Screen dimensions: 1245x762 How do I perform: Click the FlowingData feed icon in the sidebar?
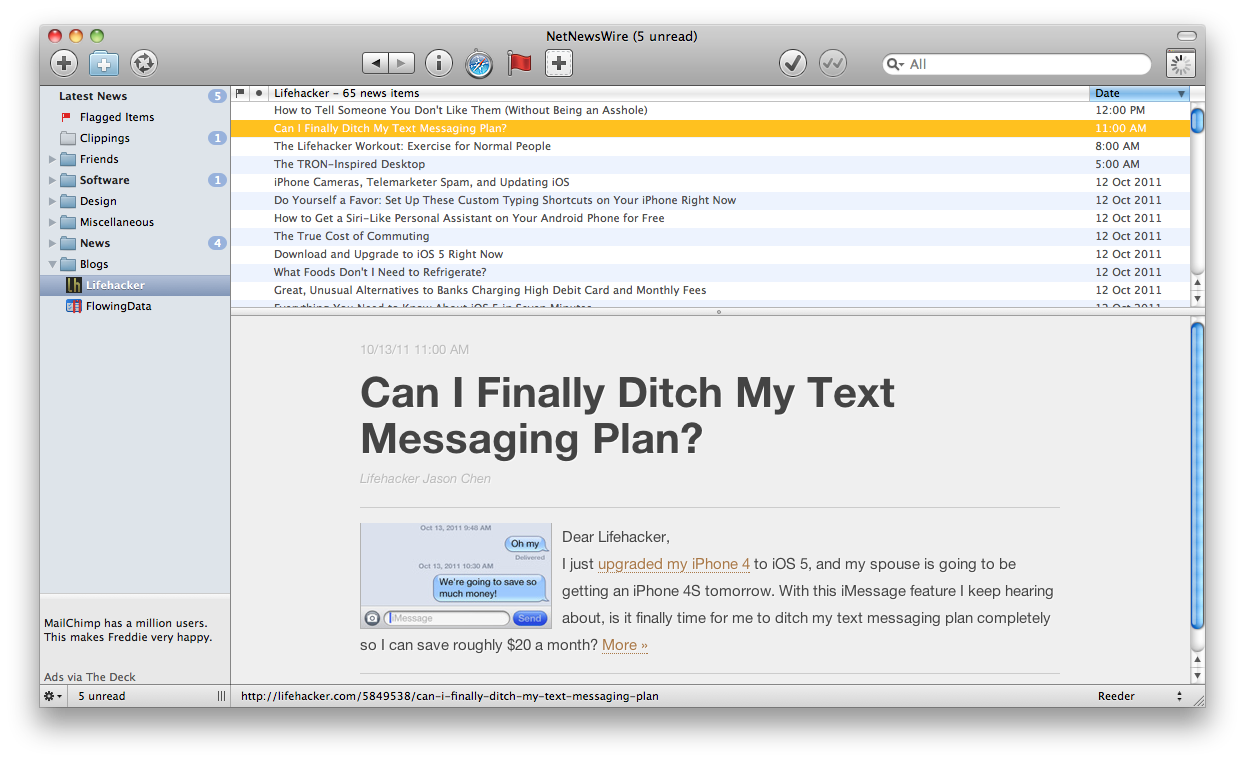(73, 306)
